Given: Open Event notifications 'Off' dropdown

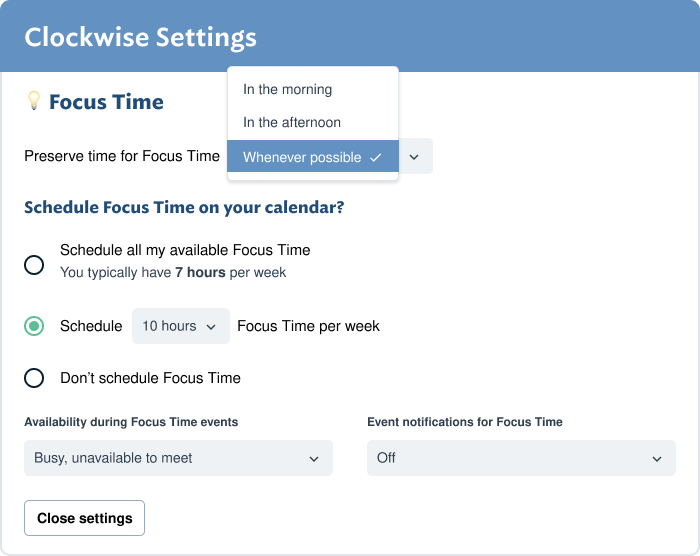Looking at the screenshot, I should 521,458.
